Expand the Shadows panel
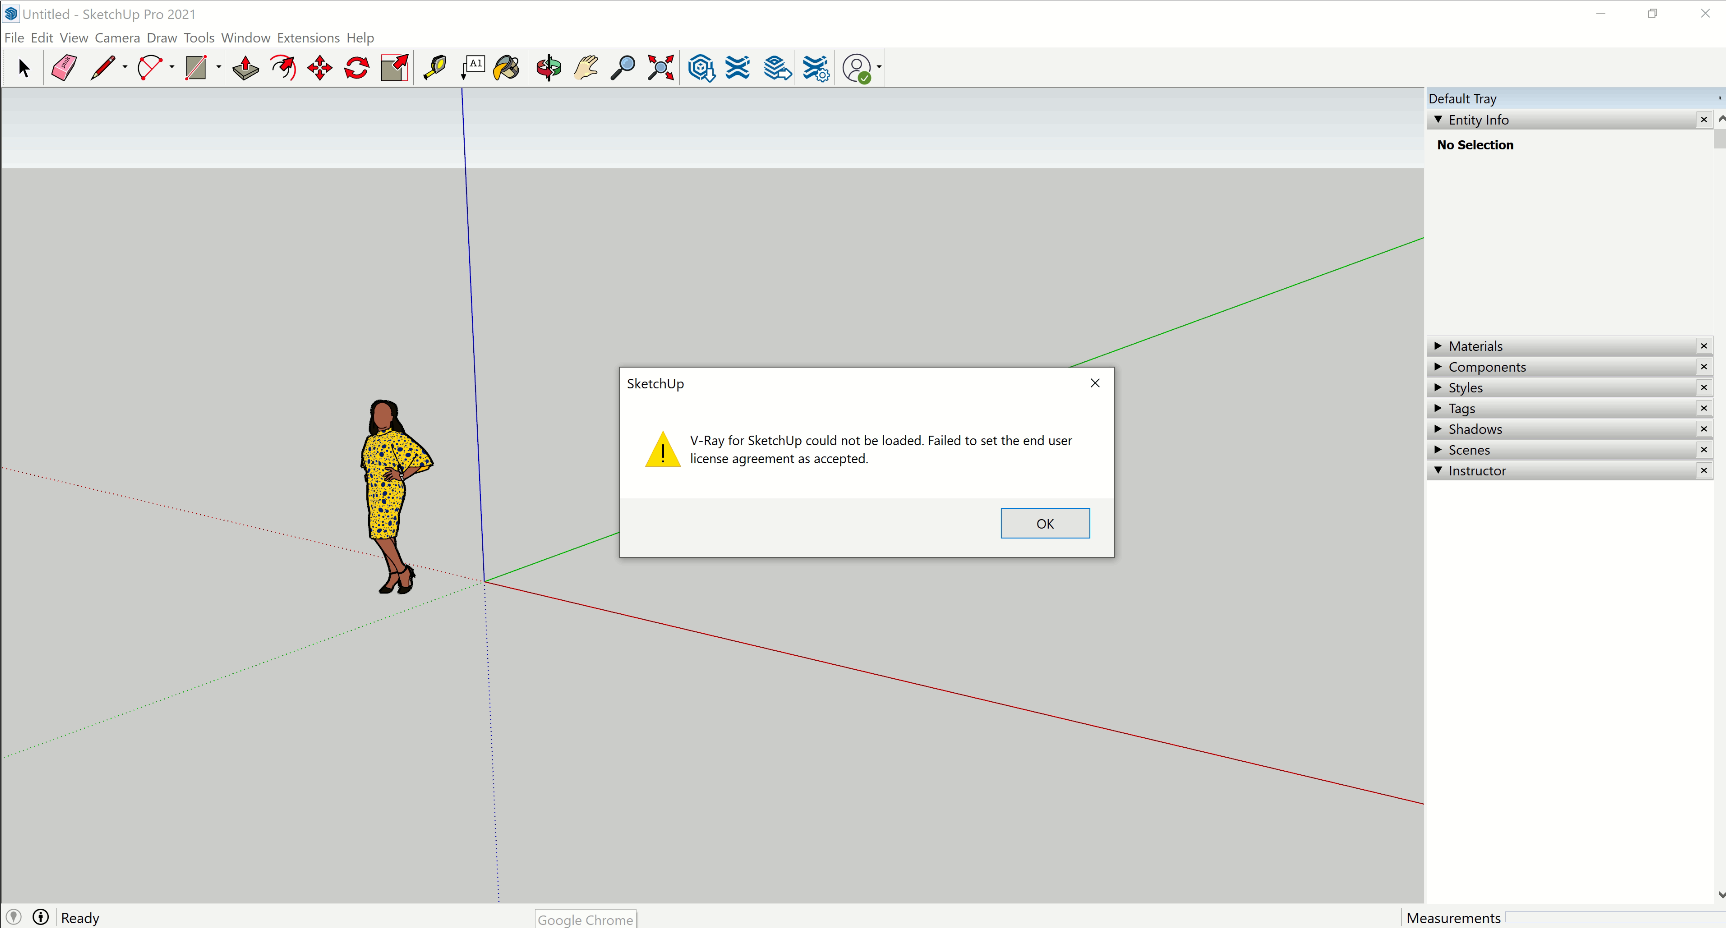The image size is (1726, 928). point(1438,429)
